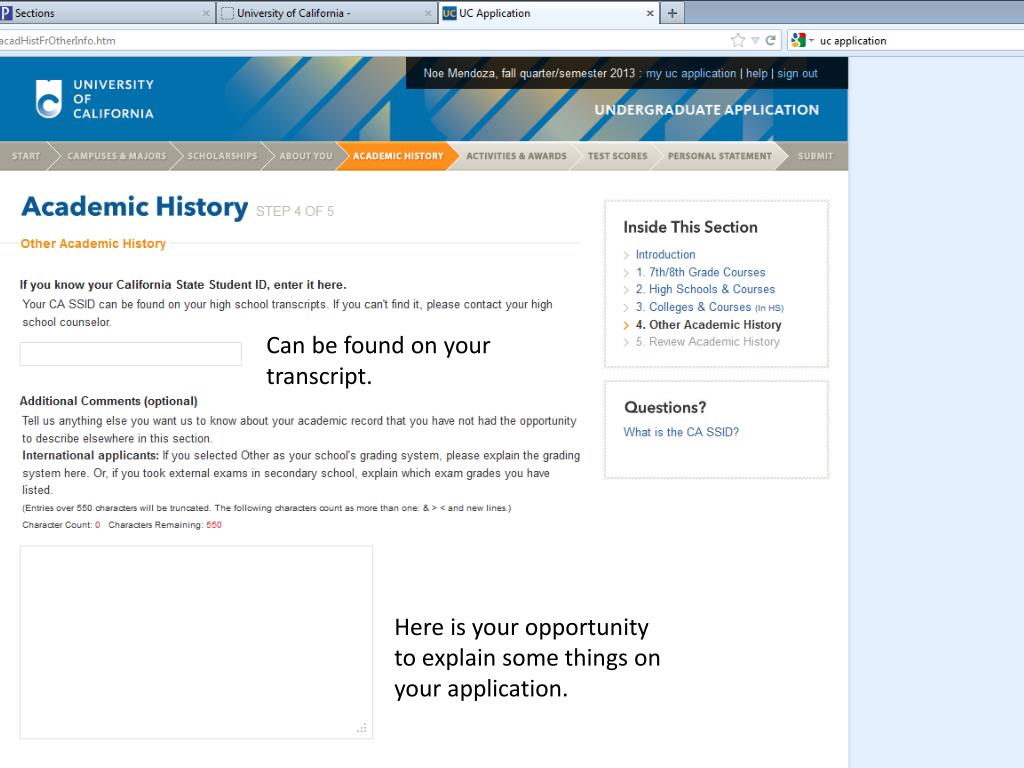The image size is (1024, 768).
Task: Open Colleges & Courses section link
Action: click(x=709, y=307)
